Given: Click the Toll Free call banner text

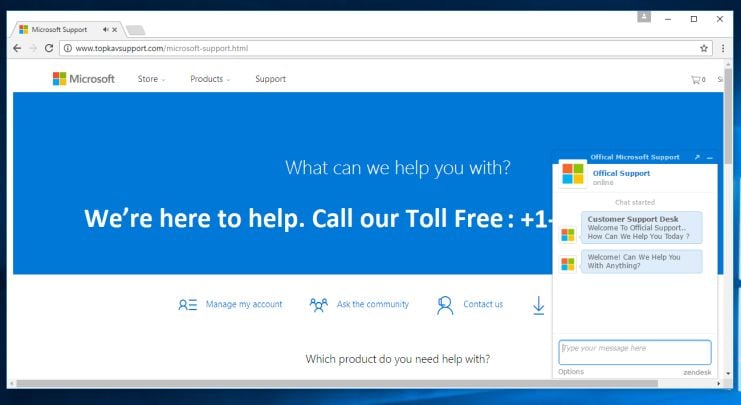Looking at the screenshot, I should coord(319,219).
